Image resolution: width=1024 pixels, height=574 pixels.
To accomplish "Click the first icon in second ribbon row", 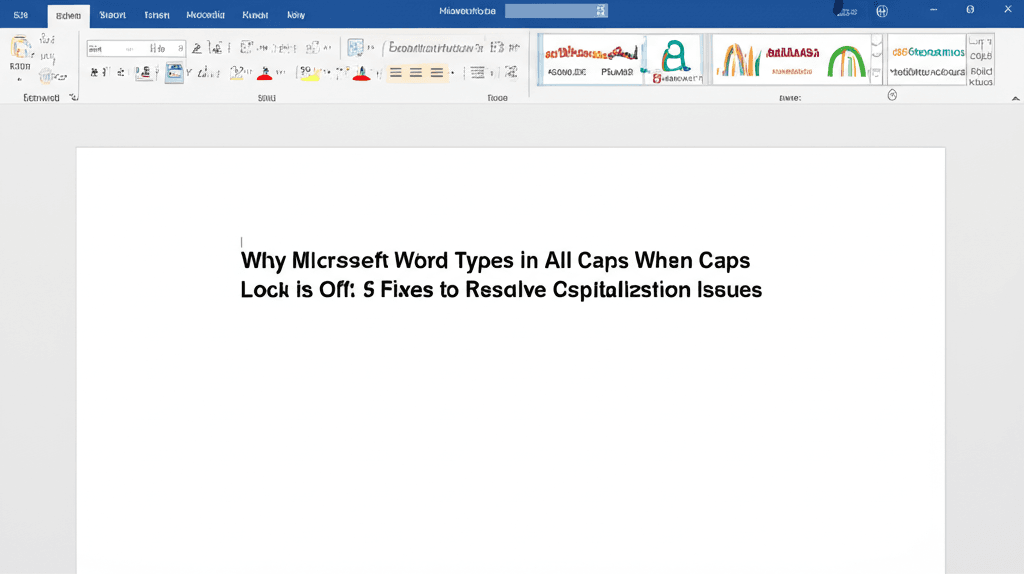I will click(95, 72).
